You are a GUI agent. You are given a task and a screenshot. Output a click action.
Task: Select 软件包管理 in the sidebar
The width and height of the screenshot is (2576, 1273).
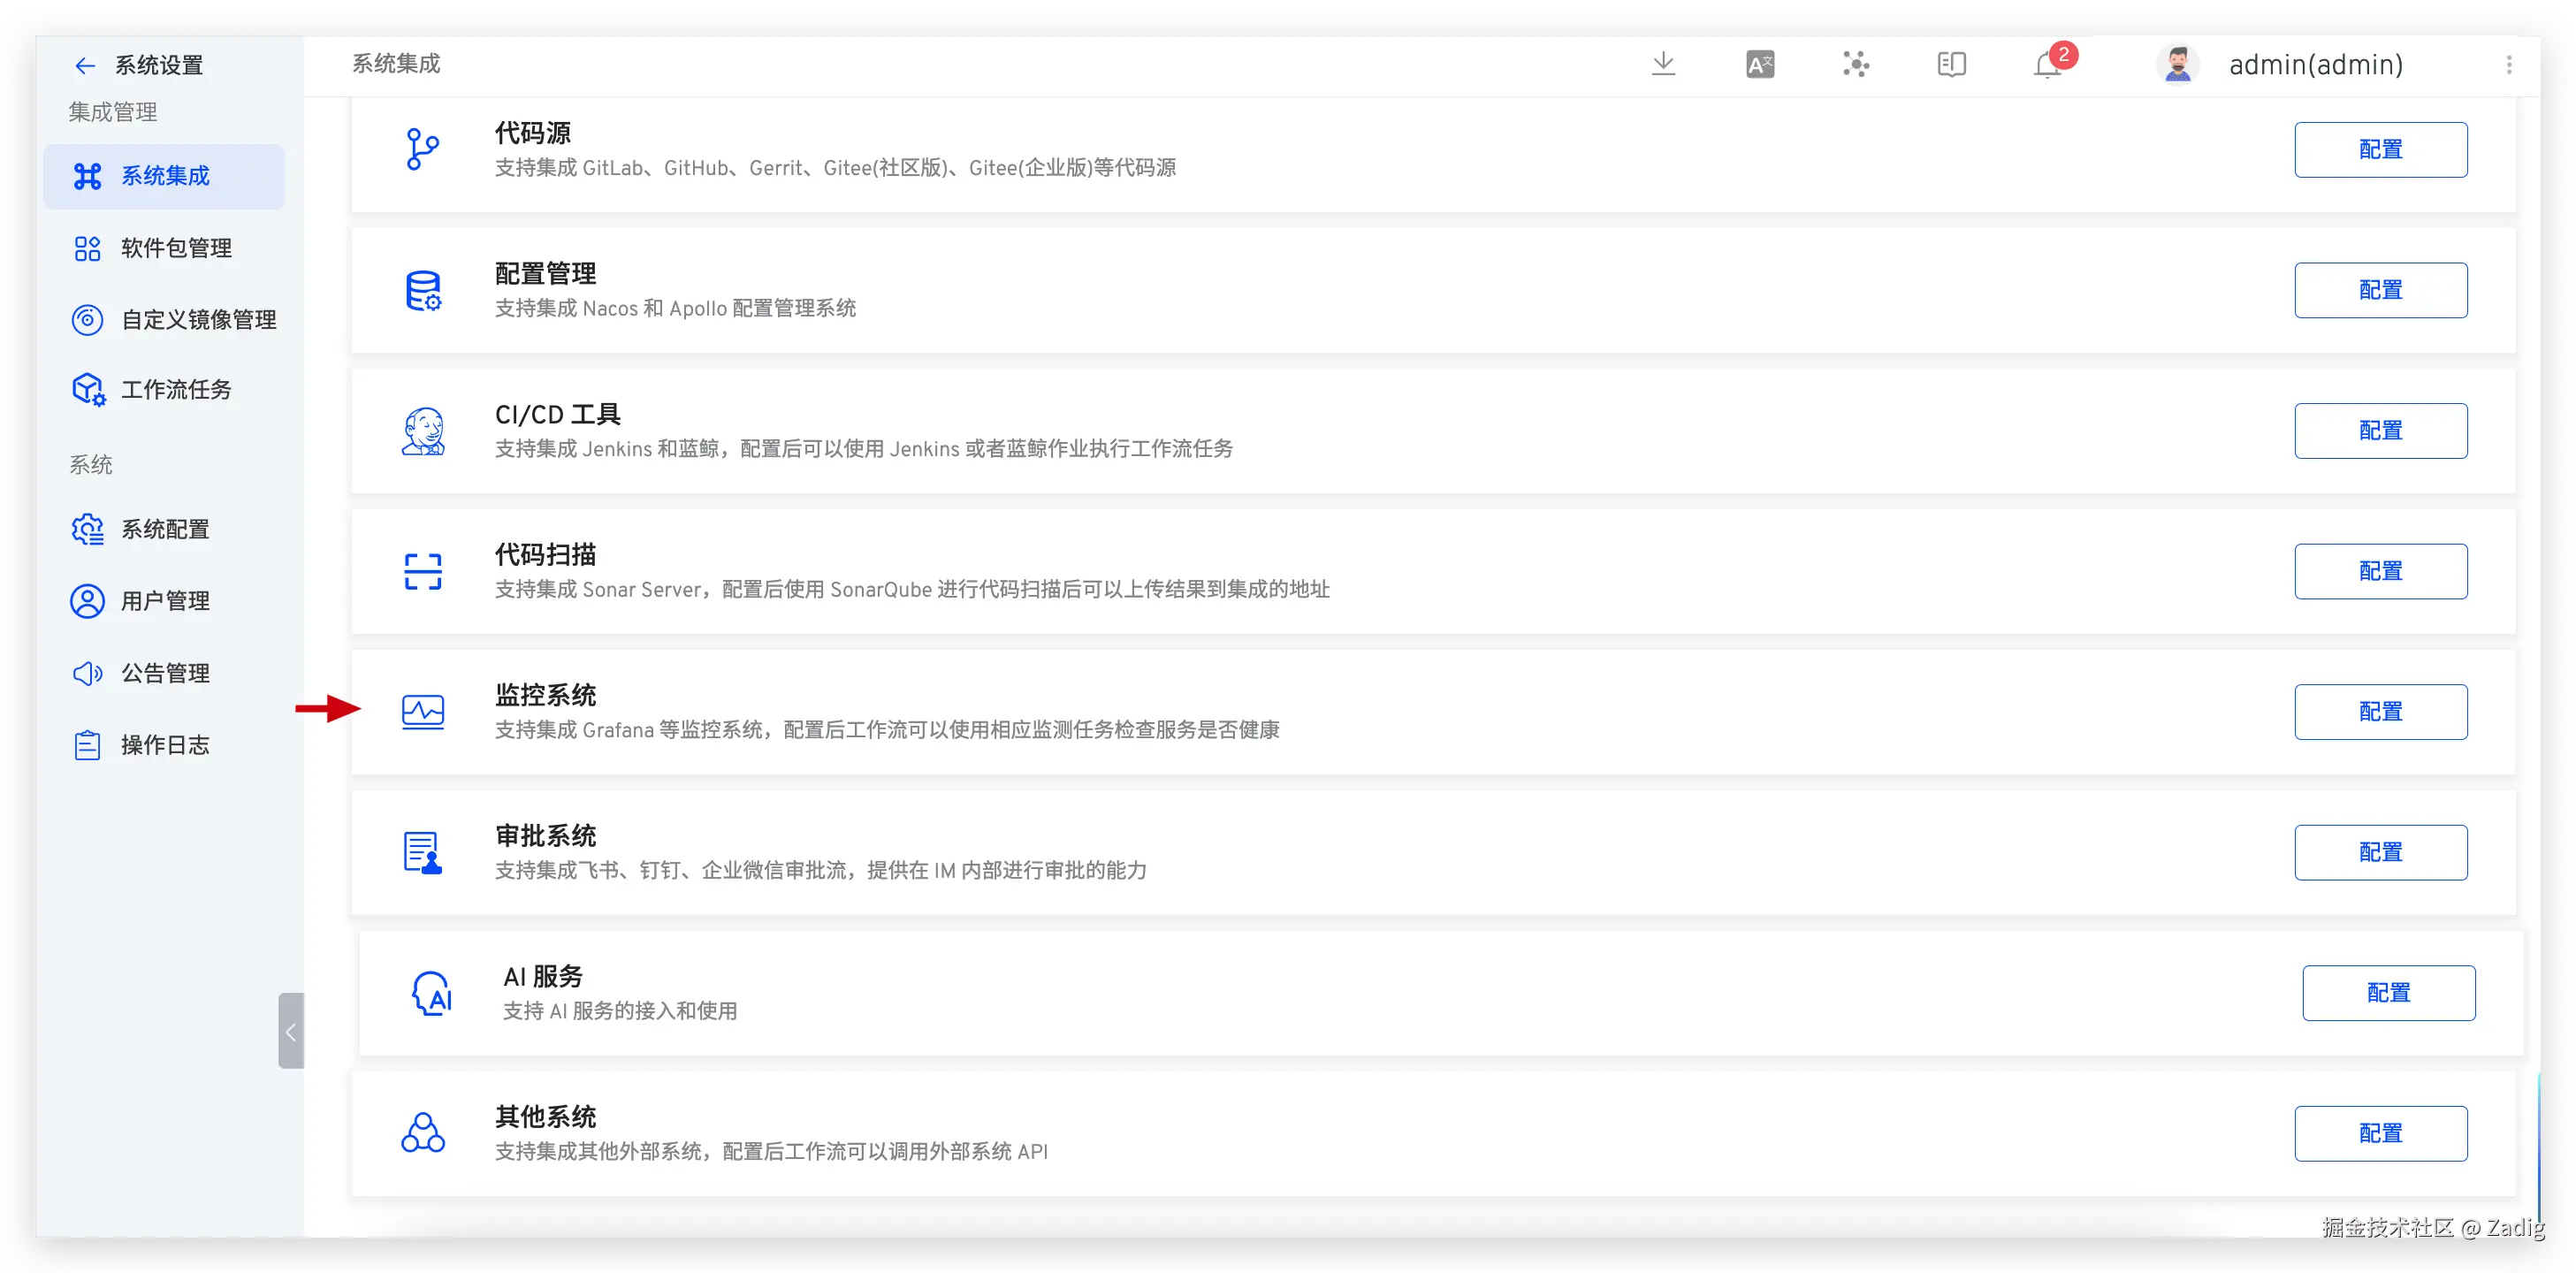[176, 248]
